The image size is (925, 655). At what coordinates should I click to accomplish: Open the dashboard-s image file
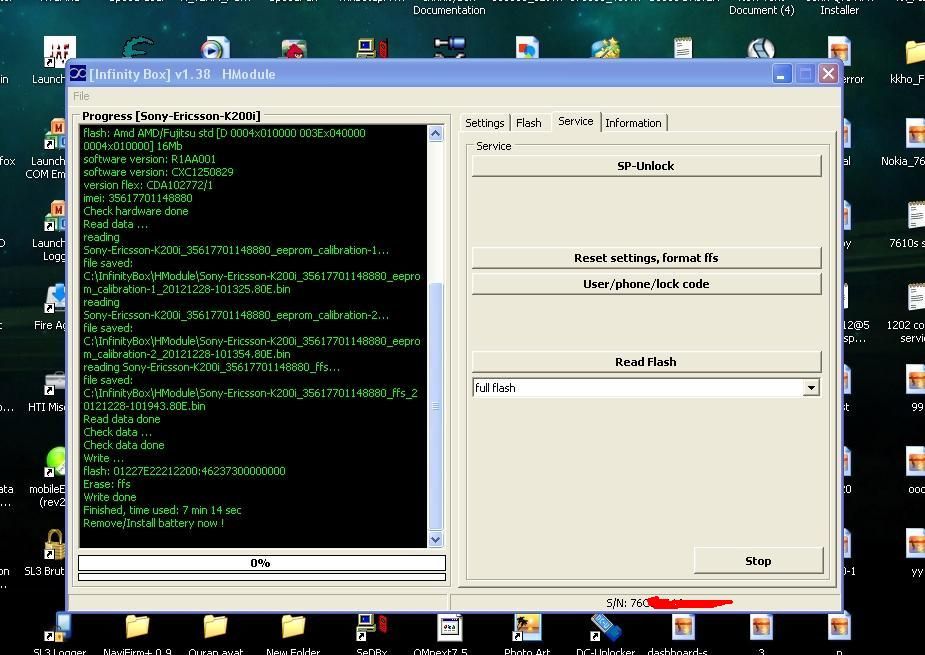[x=683, y=628]
